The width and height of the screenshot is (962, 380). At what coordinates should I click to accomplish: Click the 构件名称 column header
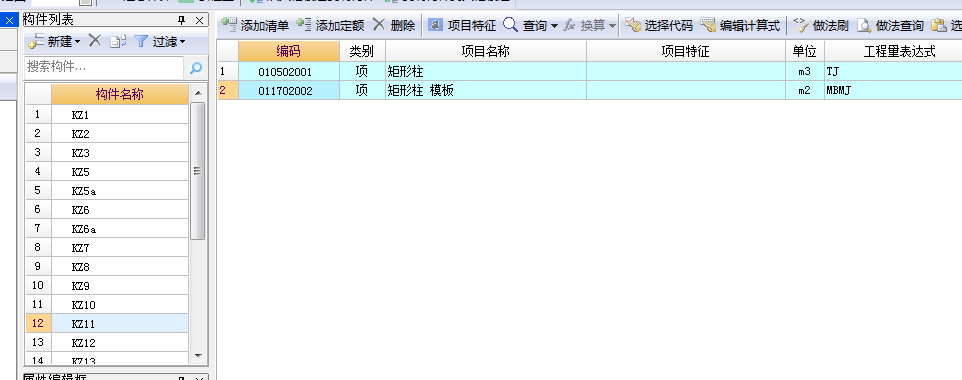(x=120, y=94)
